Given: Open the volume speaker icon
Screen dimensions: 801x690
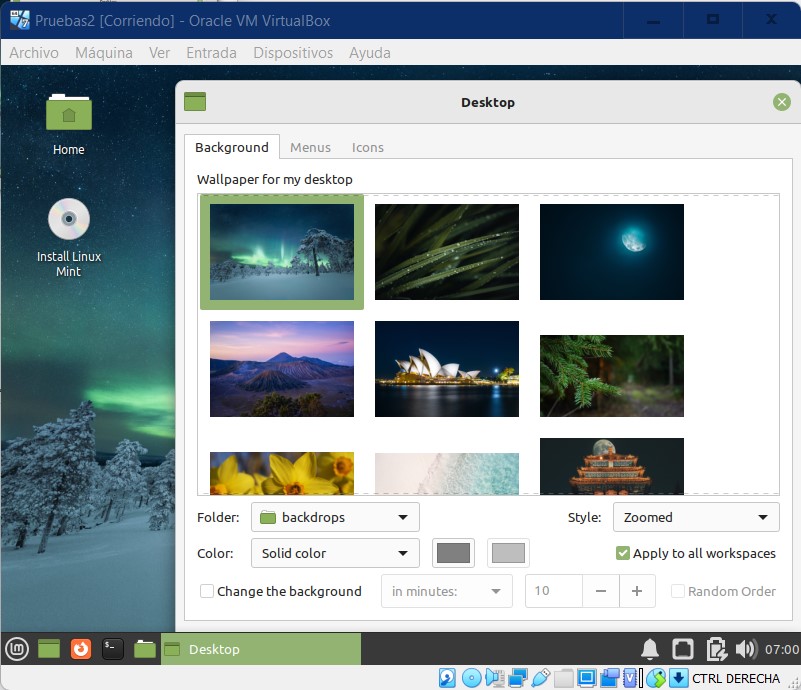Looking at the screenshot, I should point(746,649).
